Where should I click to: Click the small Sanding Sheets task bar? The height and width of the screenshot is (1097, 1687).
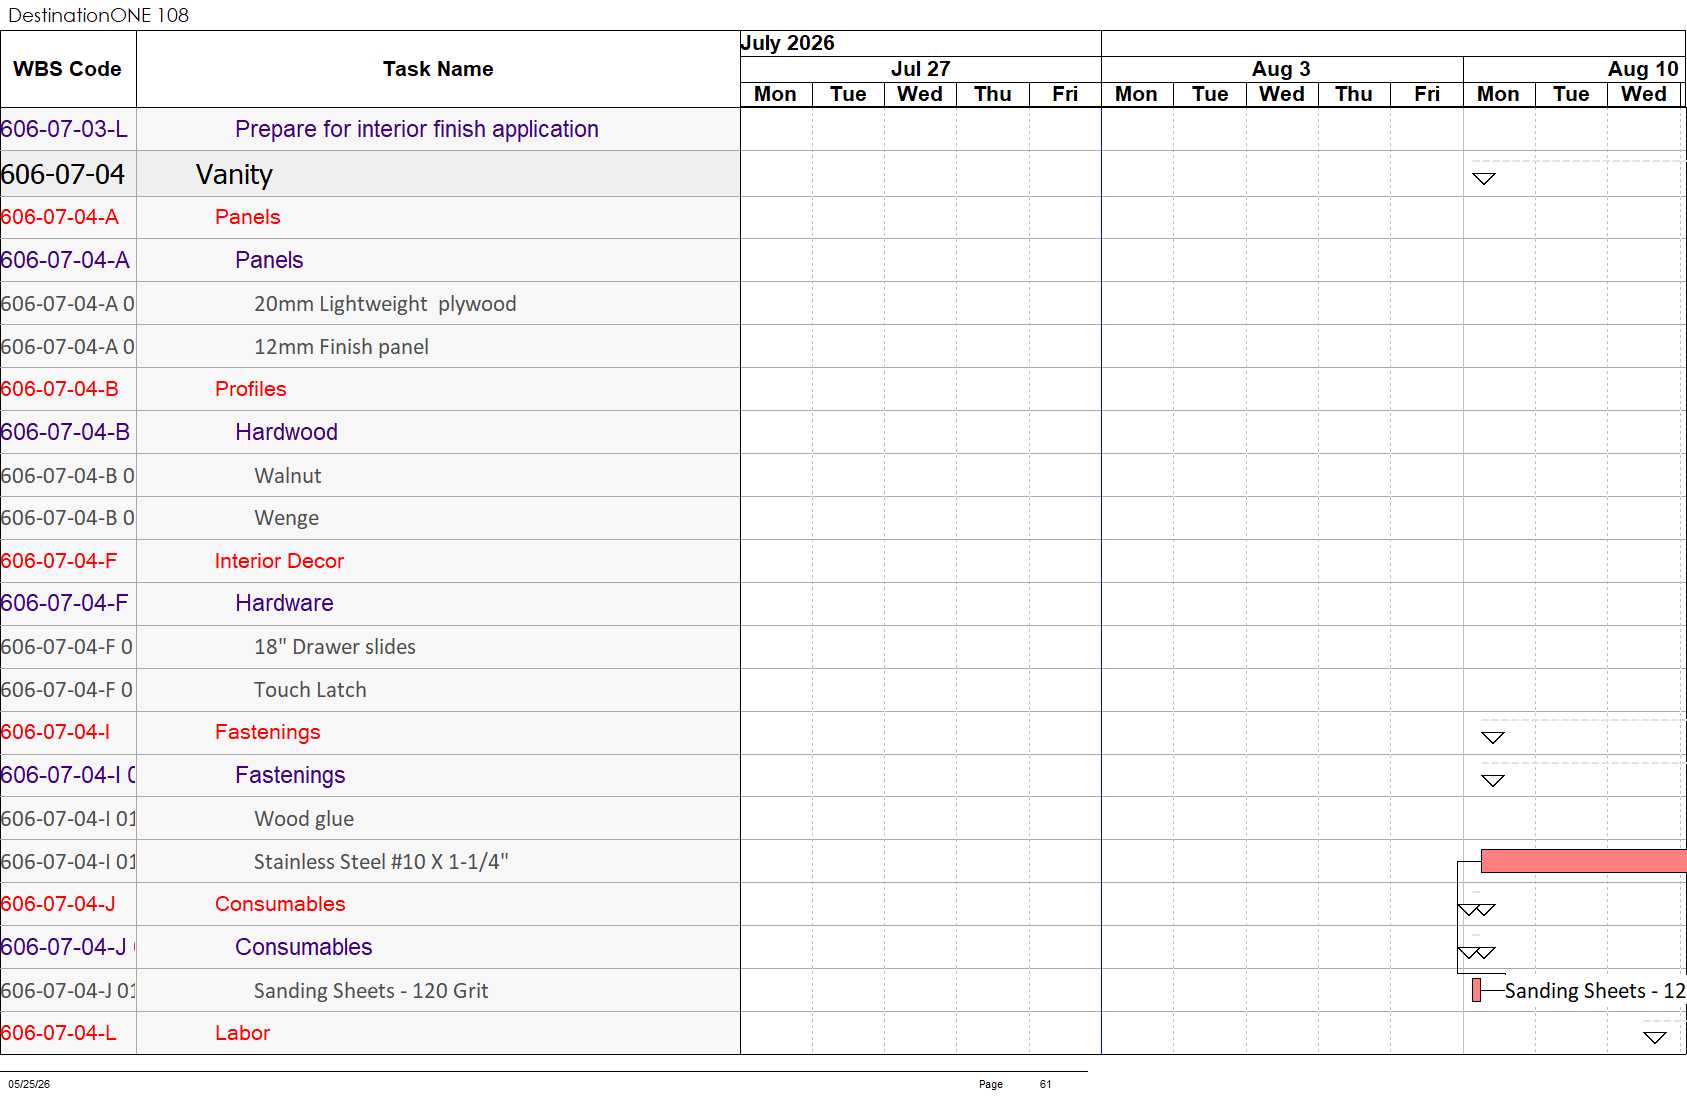point(1476,991)
